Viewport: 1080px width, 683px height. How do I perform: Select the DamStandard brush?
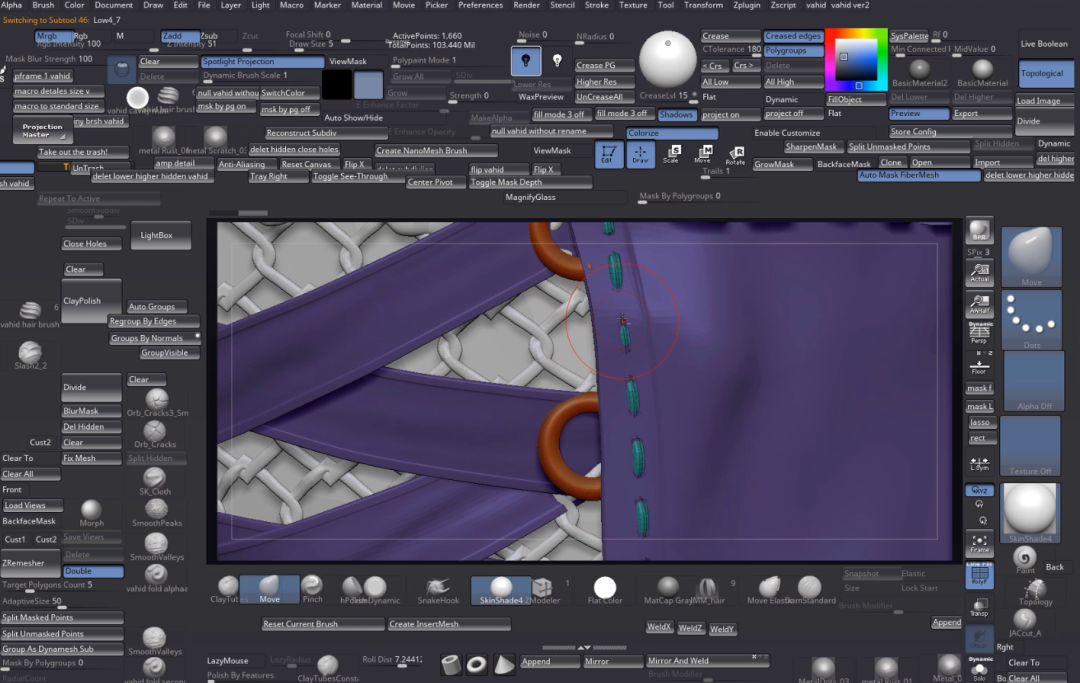pos(809,590)
